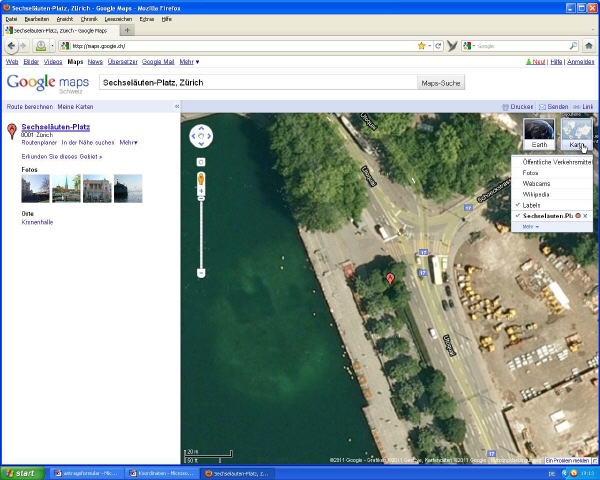Click In der Nähe suchen
Viewport: 600px width, 480px height.
[x=88, y=142]
